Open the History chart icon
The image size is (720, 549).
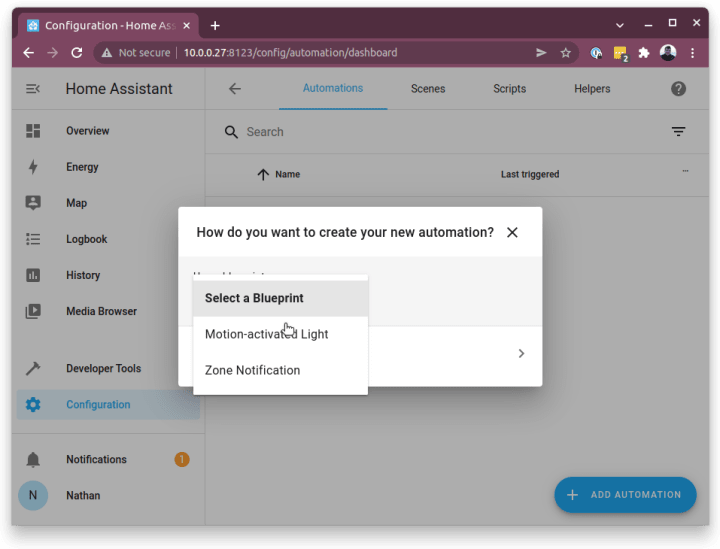click(33, 275)
